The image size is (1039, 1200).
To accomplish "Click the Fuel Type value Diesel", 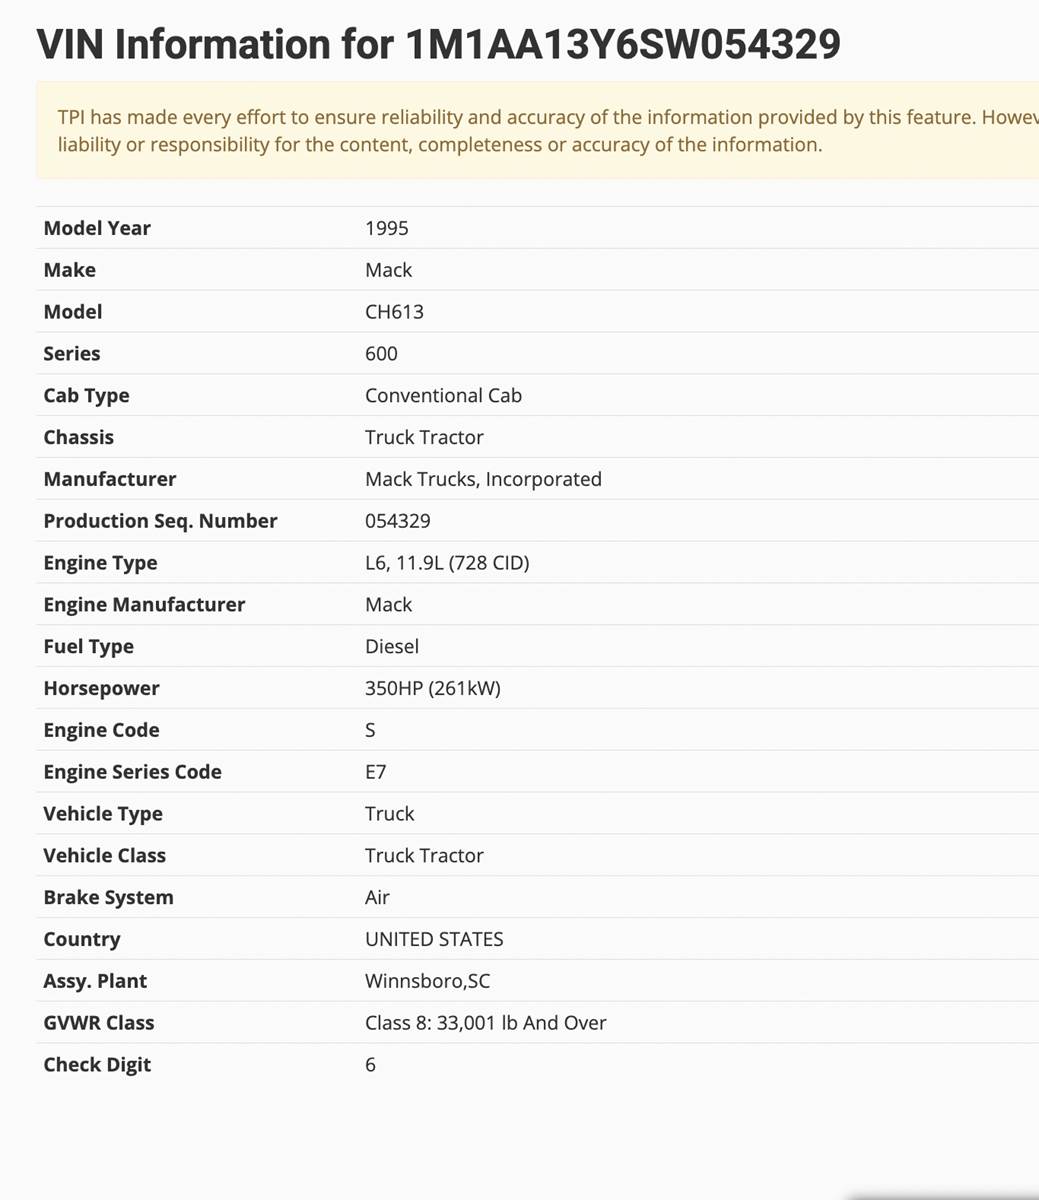I will coord(392,647).
